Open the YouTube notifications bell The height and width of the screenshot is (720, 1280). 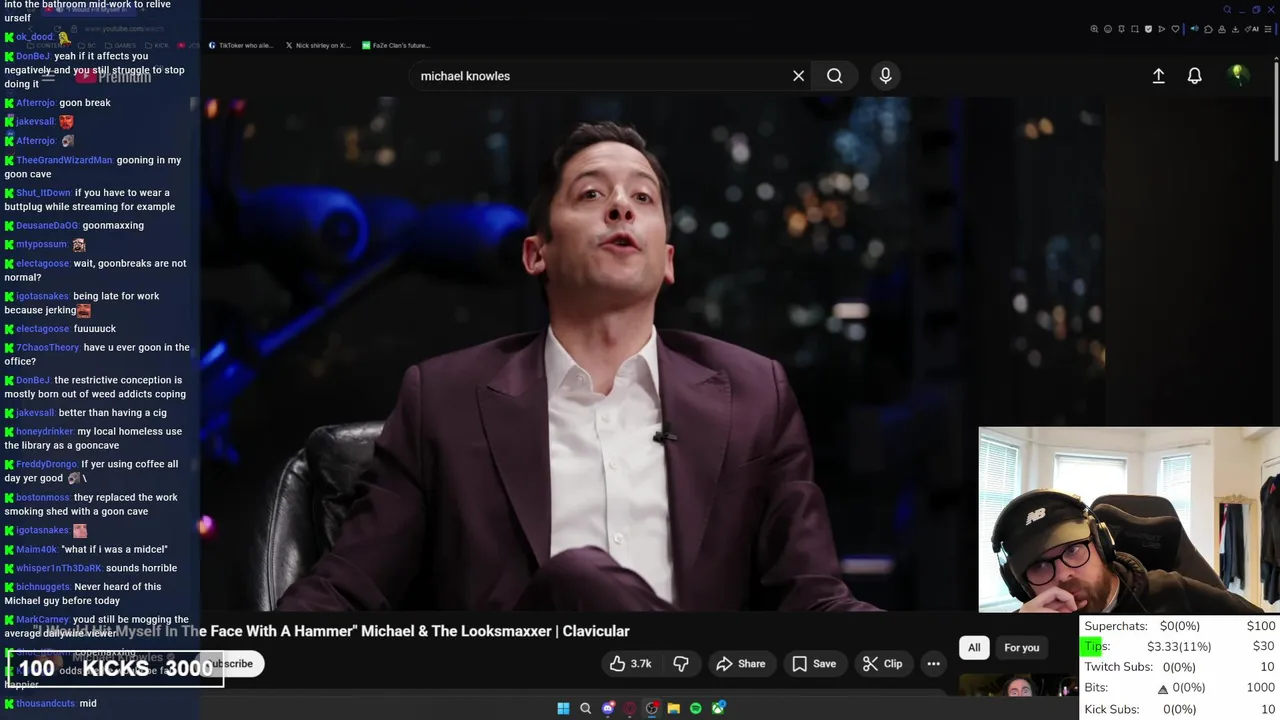pos(1194,76)
